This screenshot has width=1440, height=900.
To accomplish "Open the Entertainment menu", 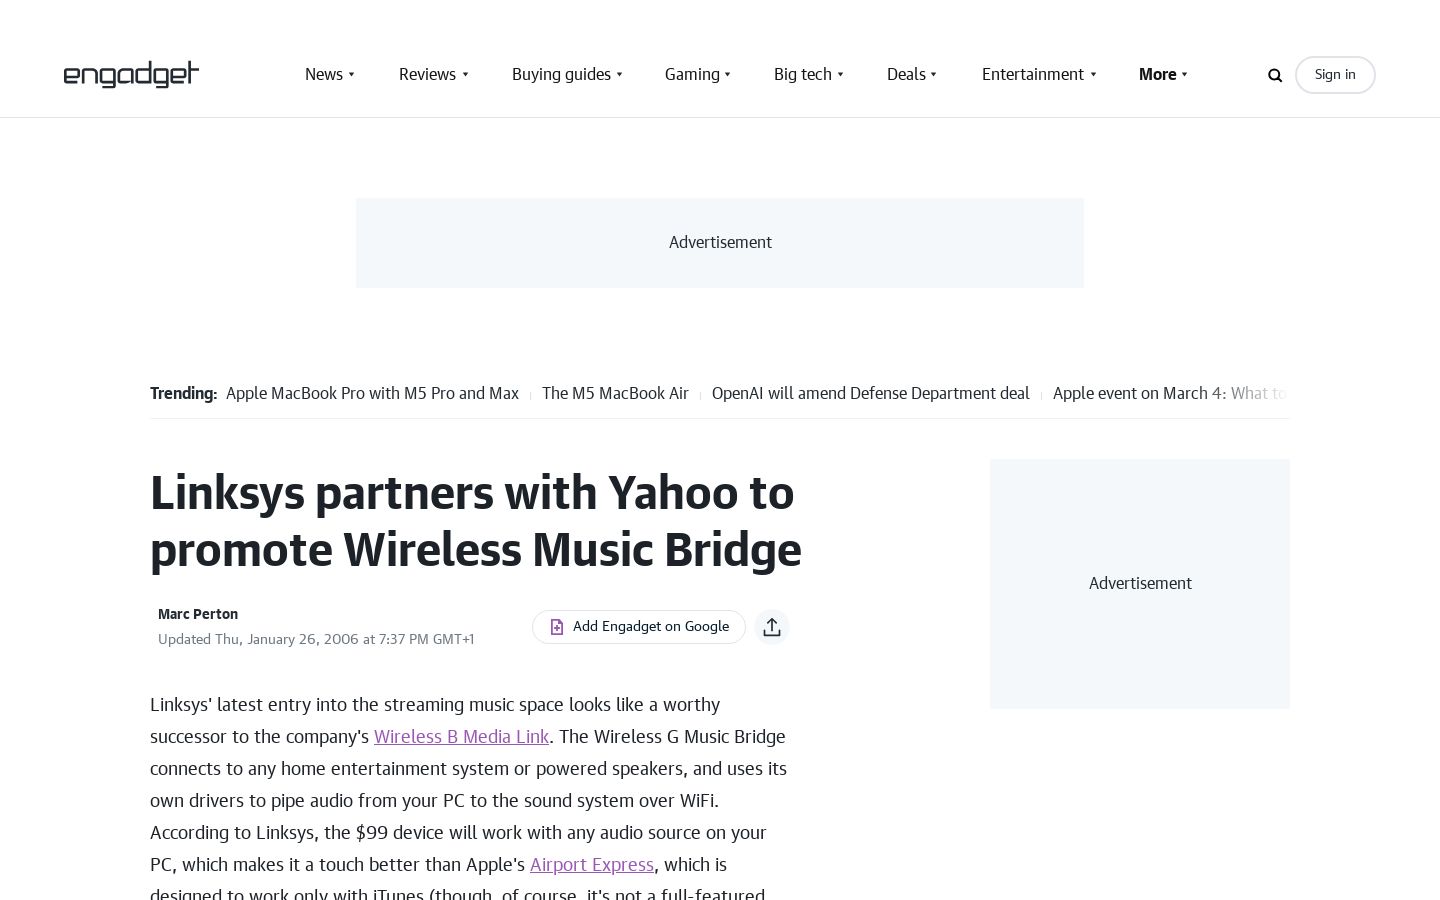I will click(x=1032, y=75).
